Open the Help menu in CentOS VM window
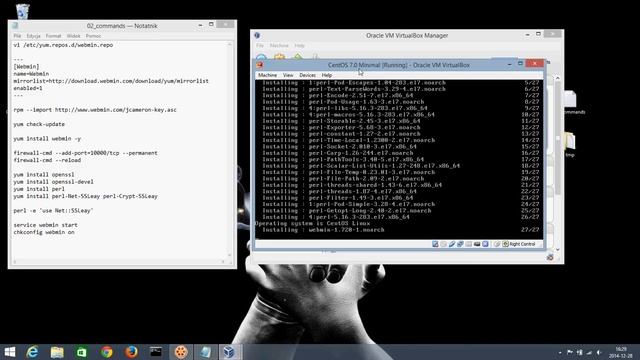Viewport: 640px width, 360px height. (x=327, y=75)
